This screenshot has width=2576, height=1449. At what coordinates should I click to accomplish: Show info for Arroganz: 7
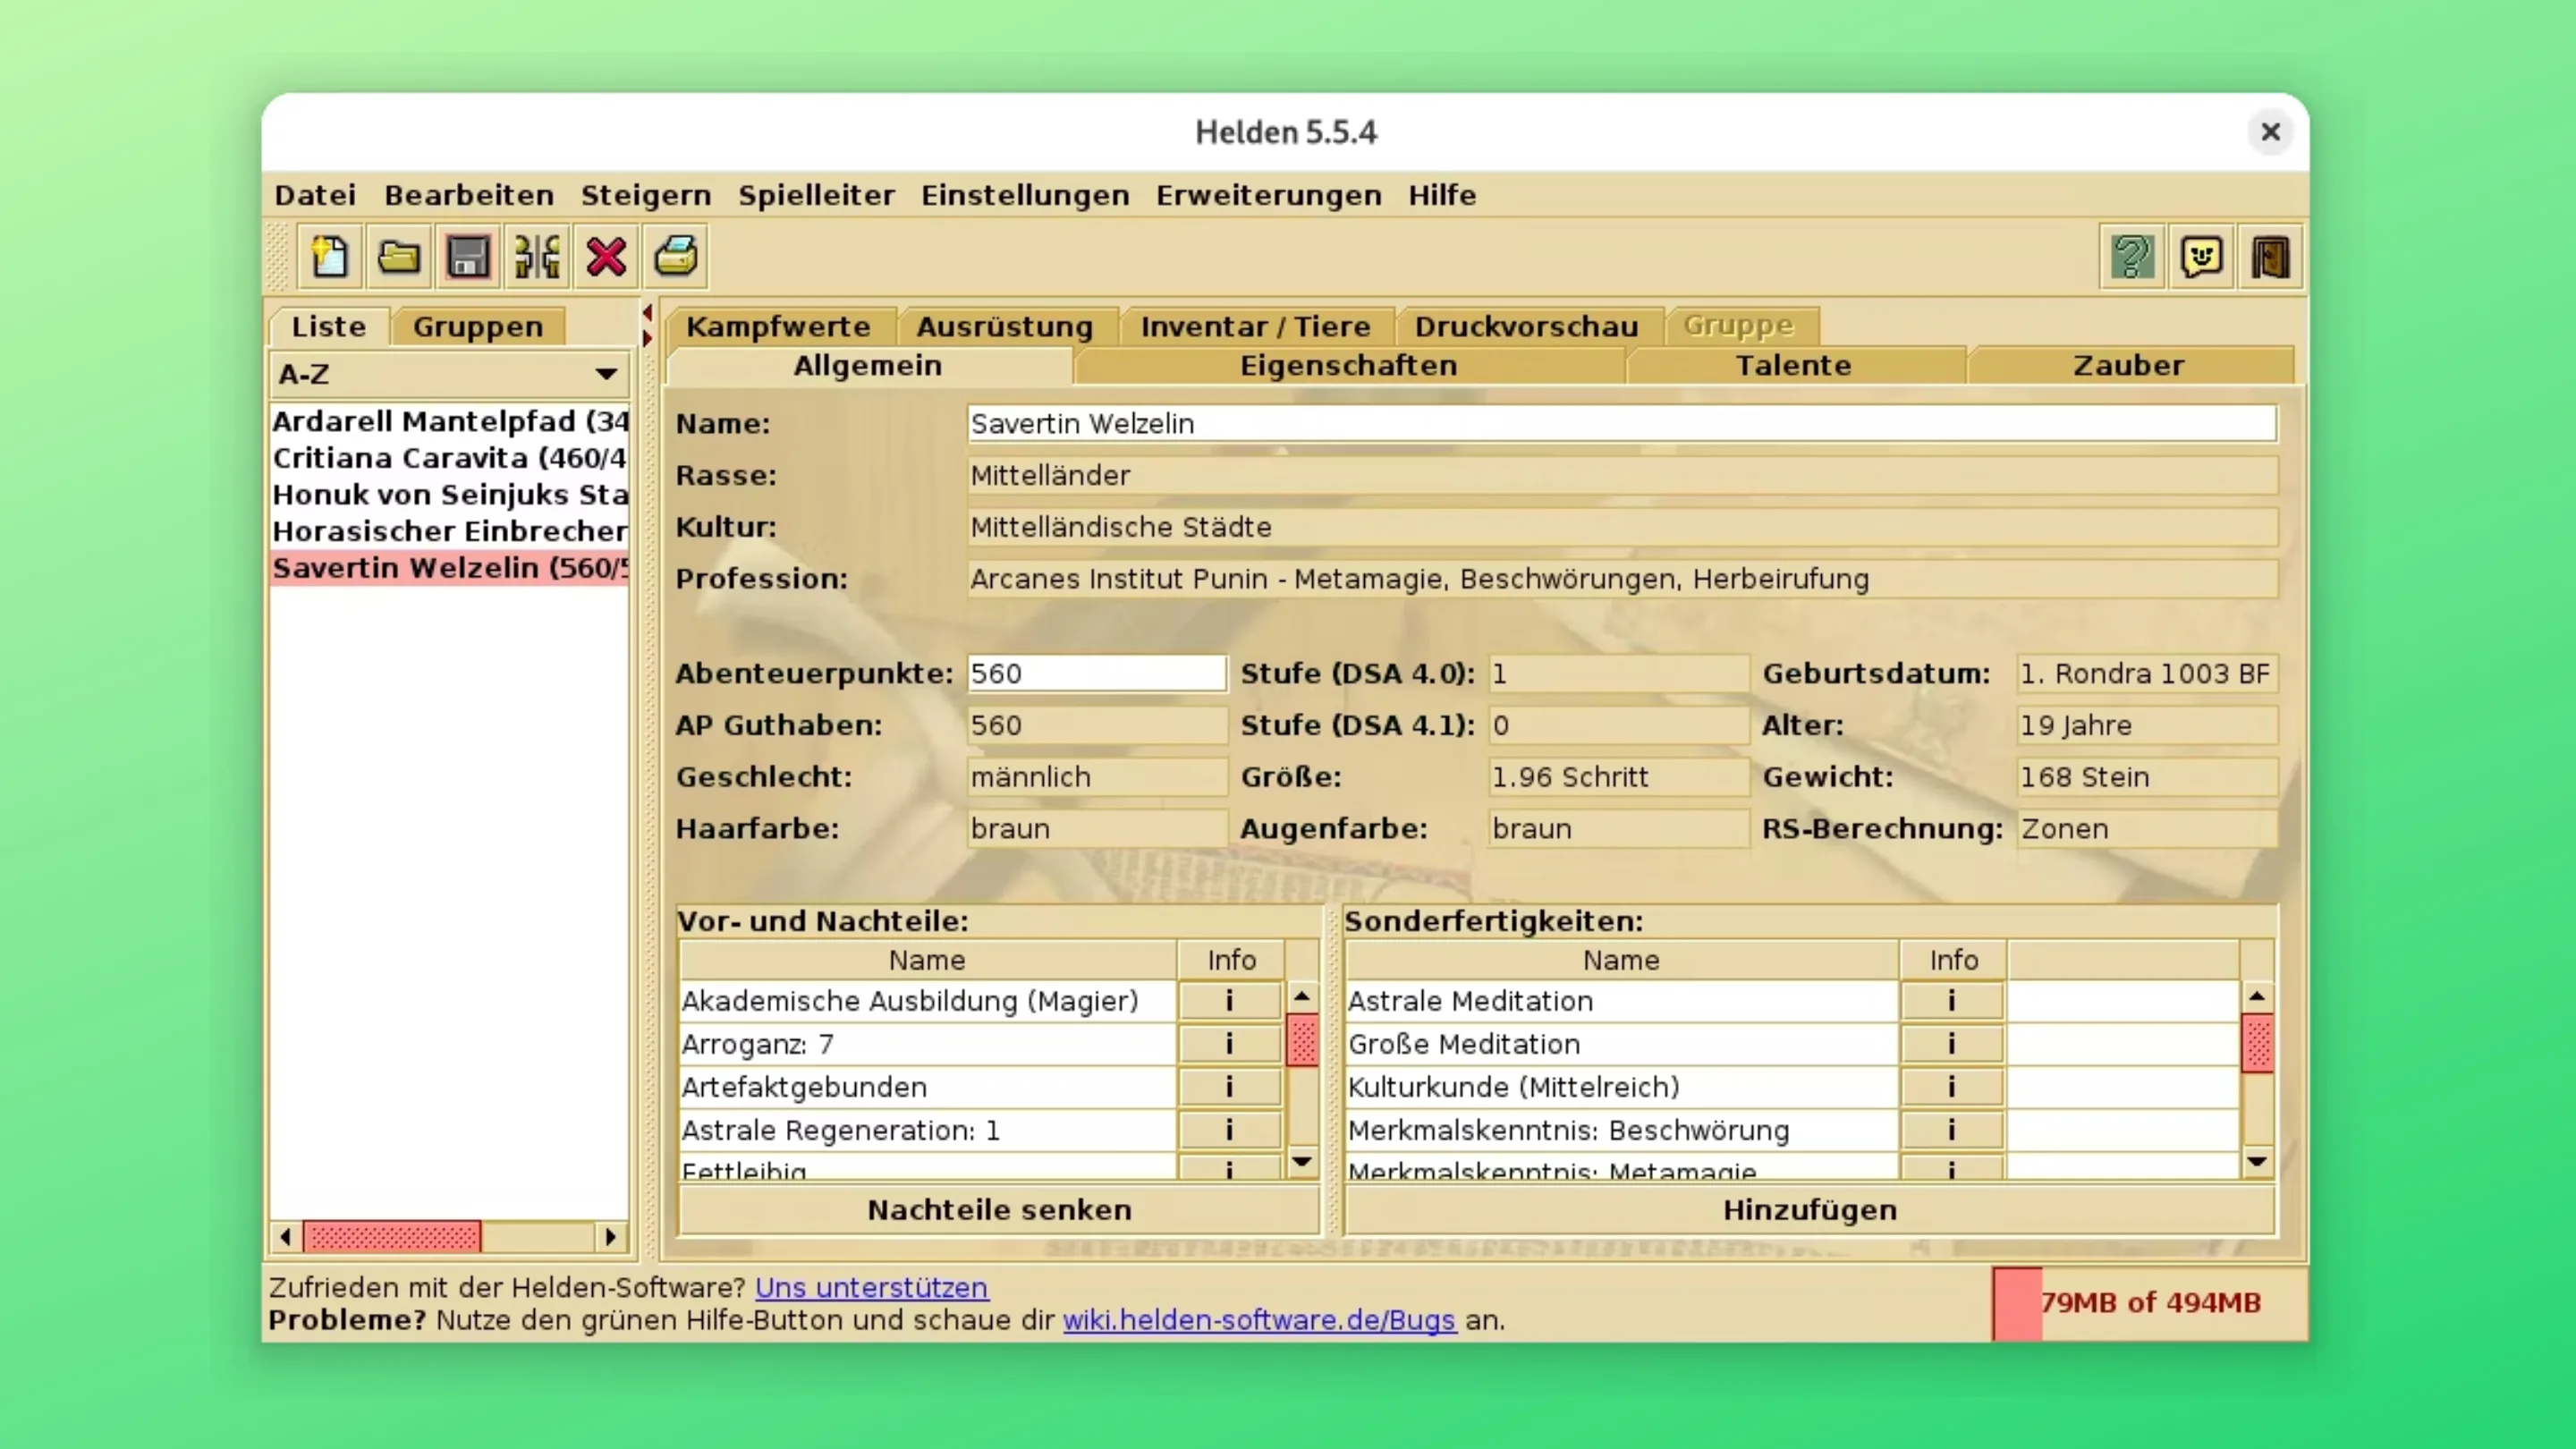[1228, 1043]
